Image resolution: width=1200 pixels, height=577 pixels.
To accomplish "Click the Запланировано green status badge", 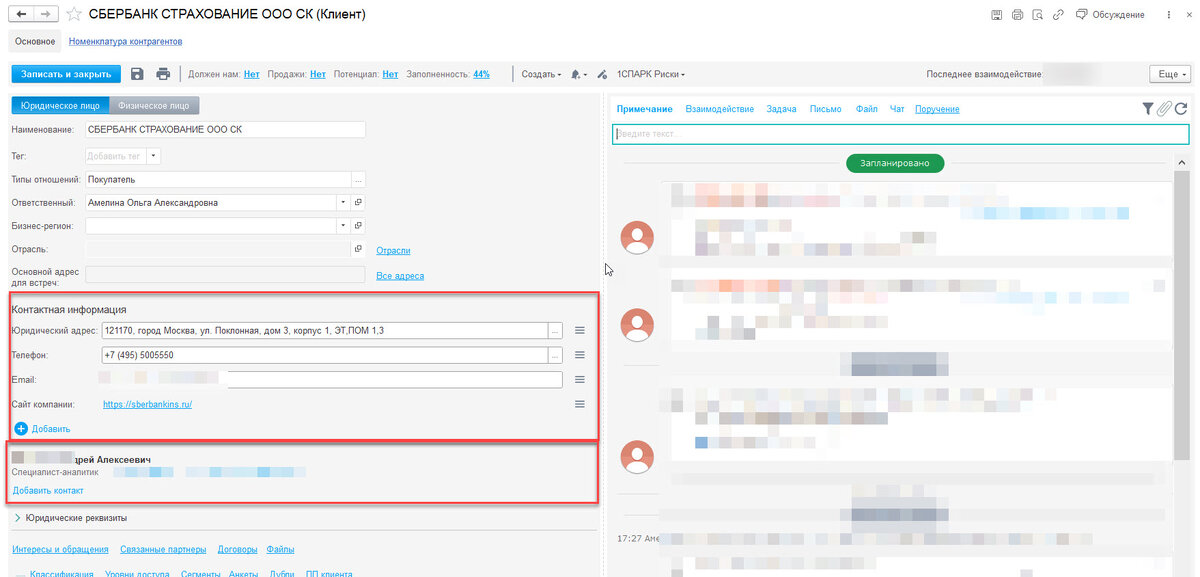I will (895, 163).
